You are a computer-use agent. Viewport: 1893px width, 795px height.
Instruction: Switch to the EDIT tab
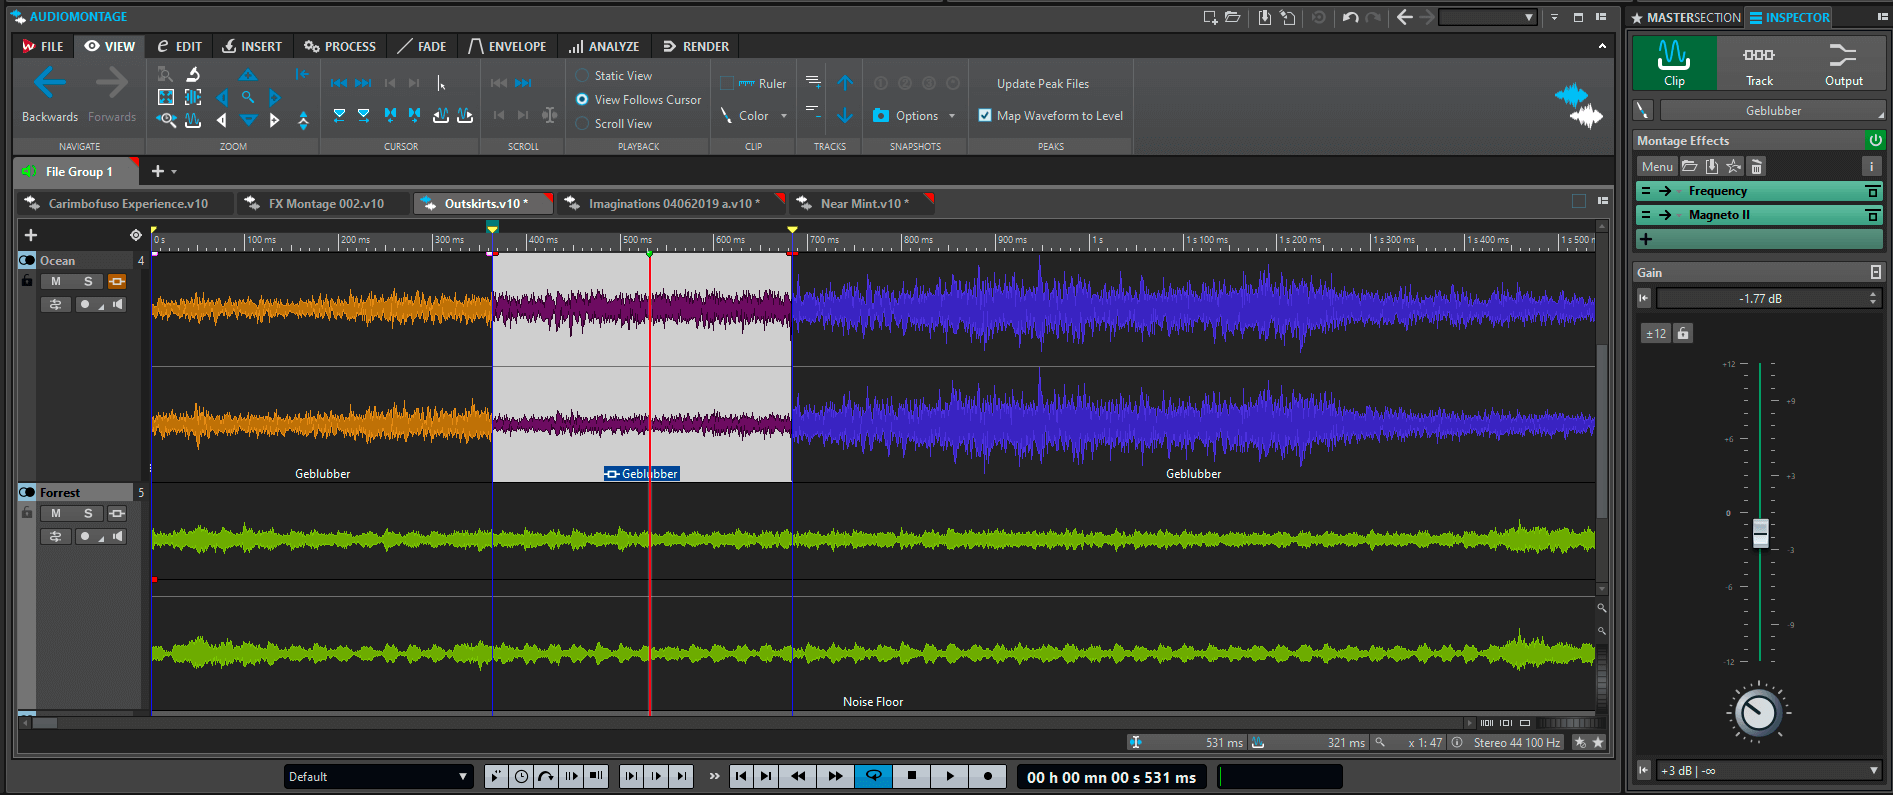179,46
